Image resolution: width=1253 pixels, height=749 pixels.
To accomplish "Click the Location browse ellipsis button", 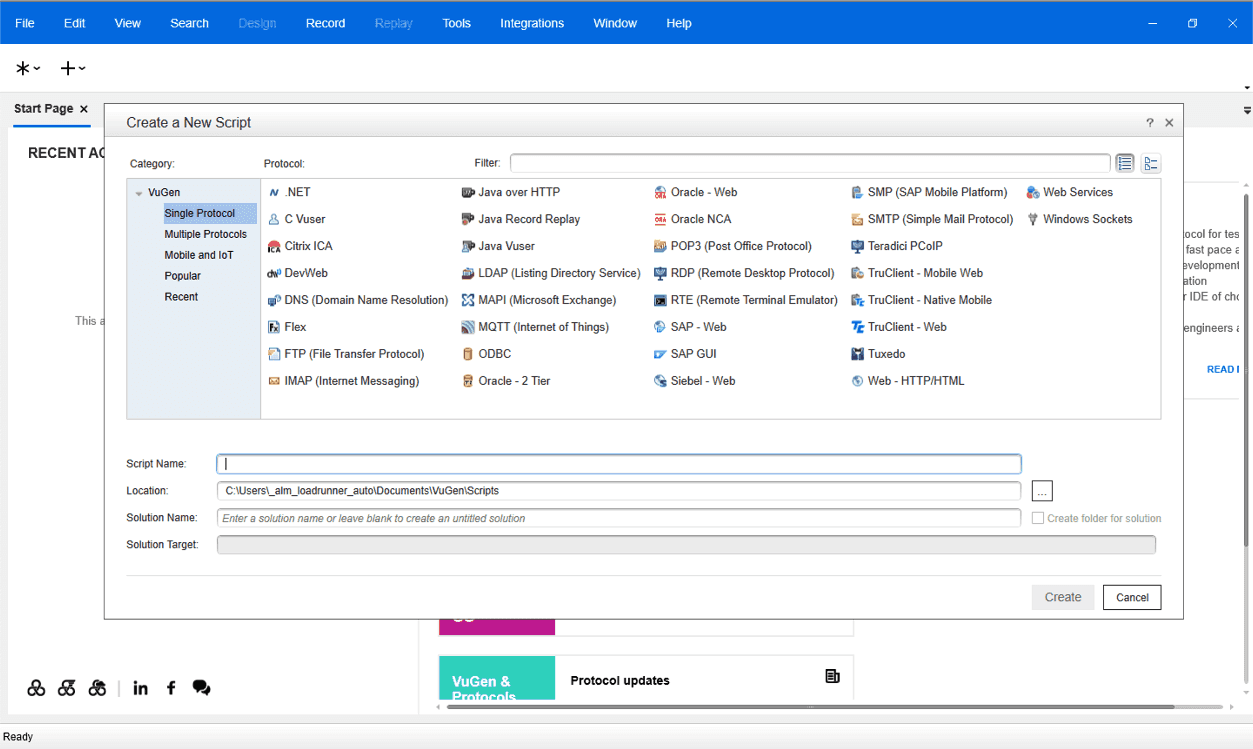I will point(1042,491).
